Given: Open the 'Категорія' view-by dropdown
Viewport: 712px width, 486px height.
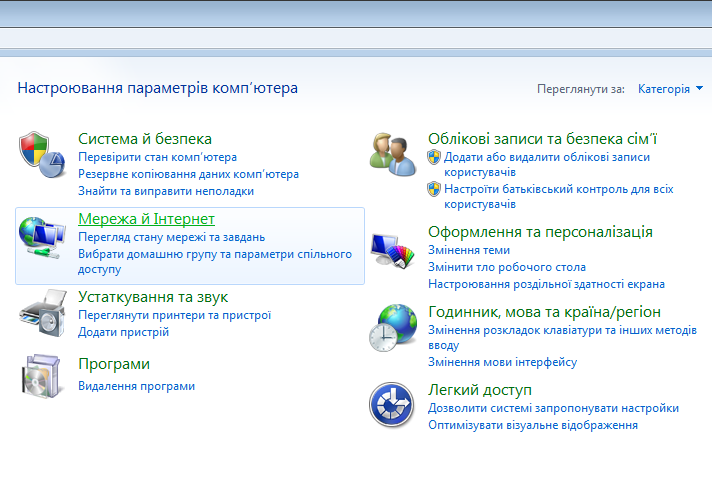Looking at the screenshot, I should click(x=670, y=89).
